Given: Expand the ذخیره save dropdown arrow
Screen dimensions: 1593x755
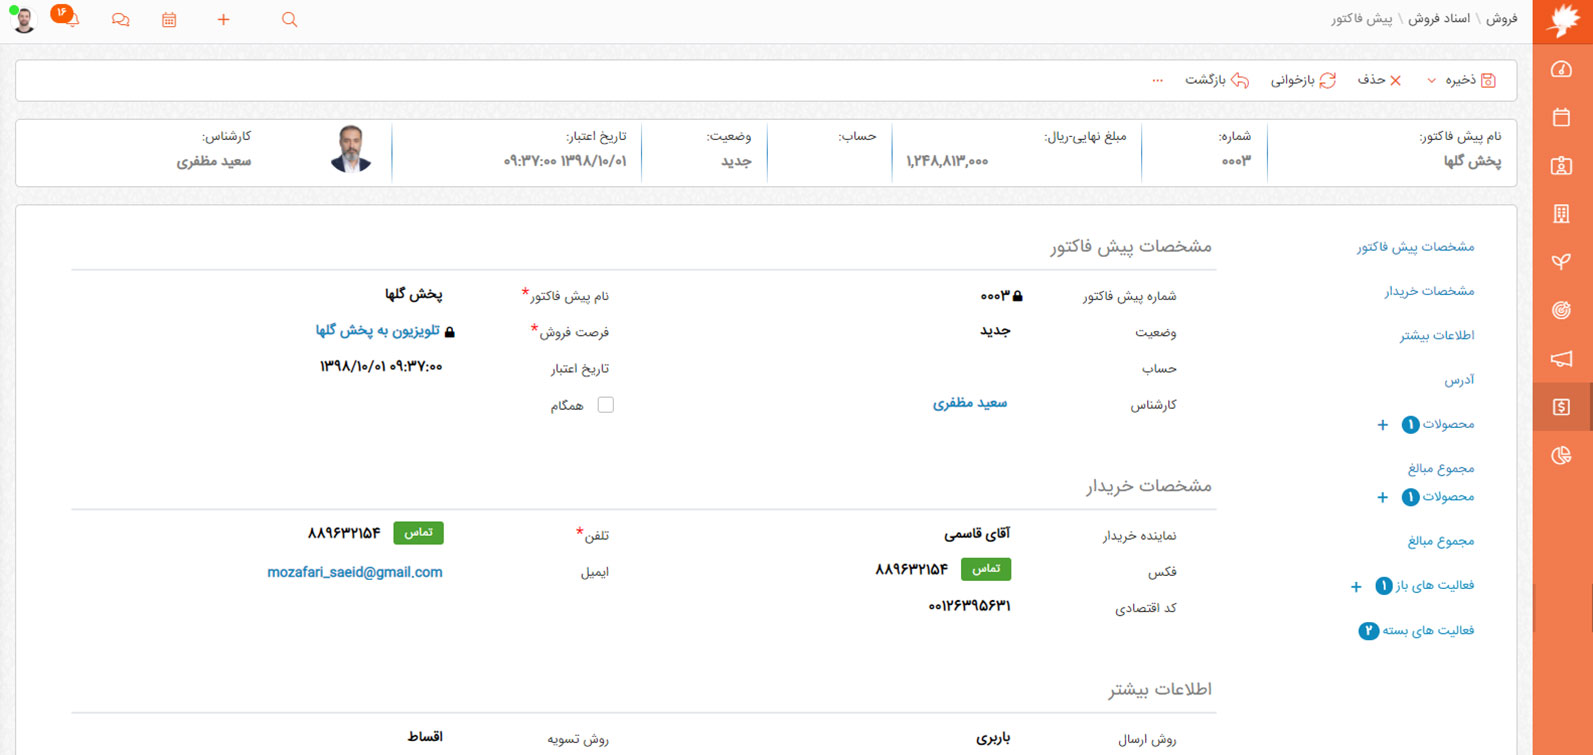Looking at the screenshot, I should pyautogui.click(x=1431, y=81).
